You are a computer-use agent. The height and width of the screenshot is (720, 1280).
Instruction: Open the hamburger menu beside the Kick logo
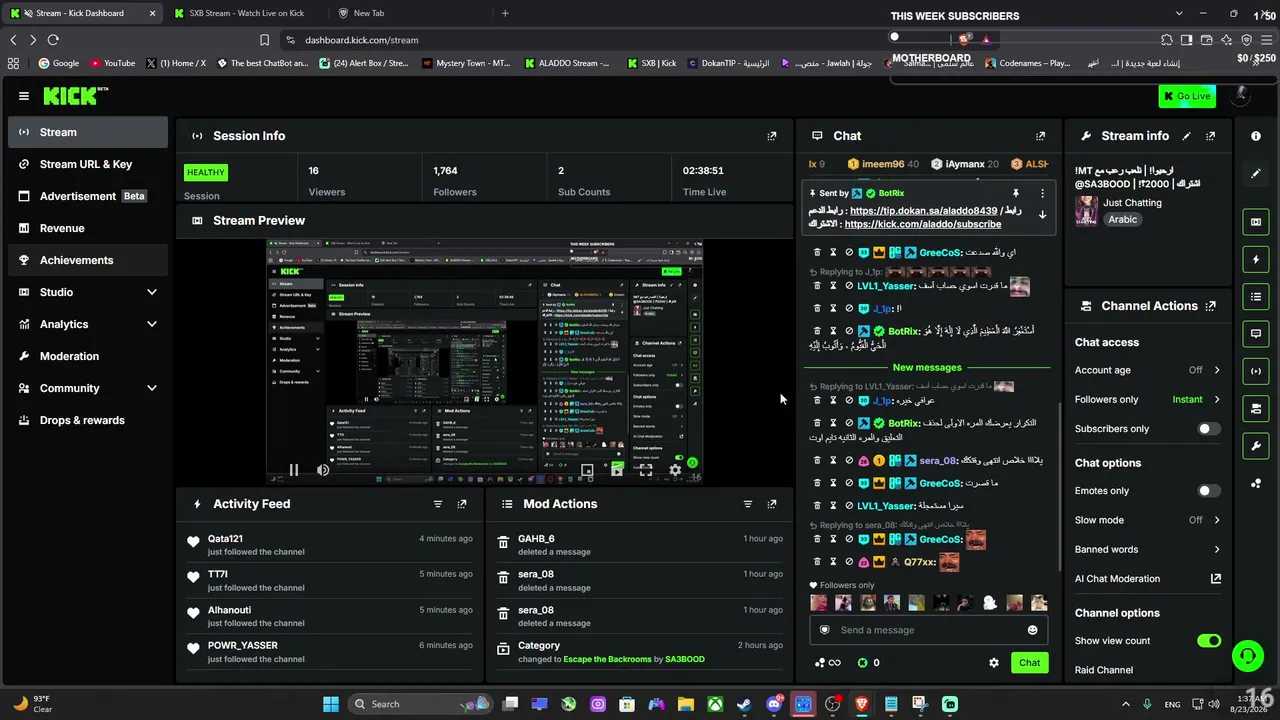click(24, 96)
